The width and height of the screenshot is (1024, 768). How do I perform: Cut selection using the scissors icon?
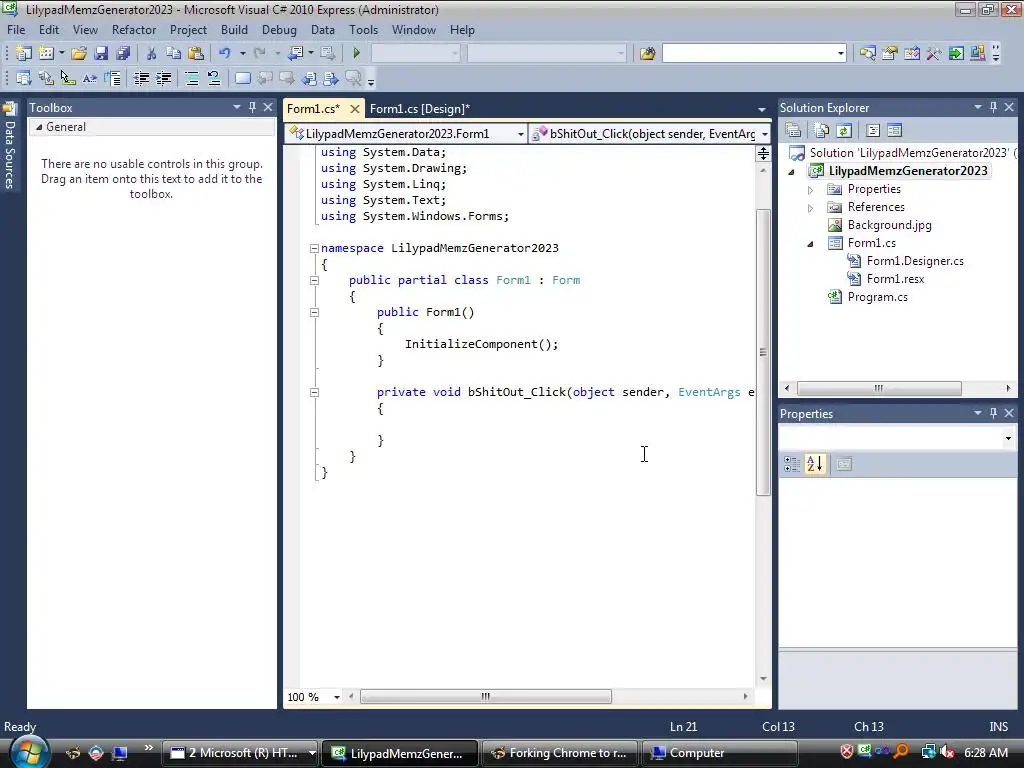[151, 54]
